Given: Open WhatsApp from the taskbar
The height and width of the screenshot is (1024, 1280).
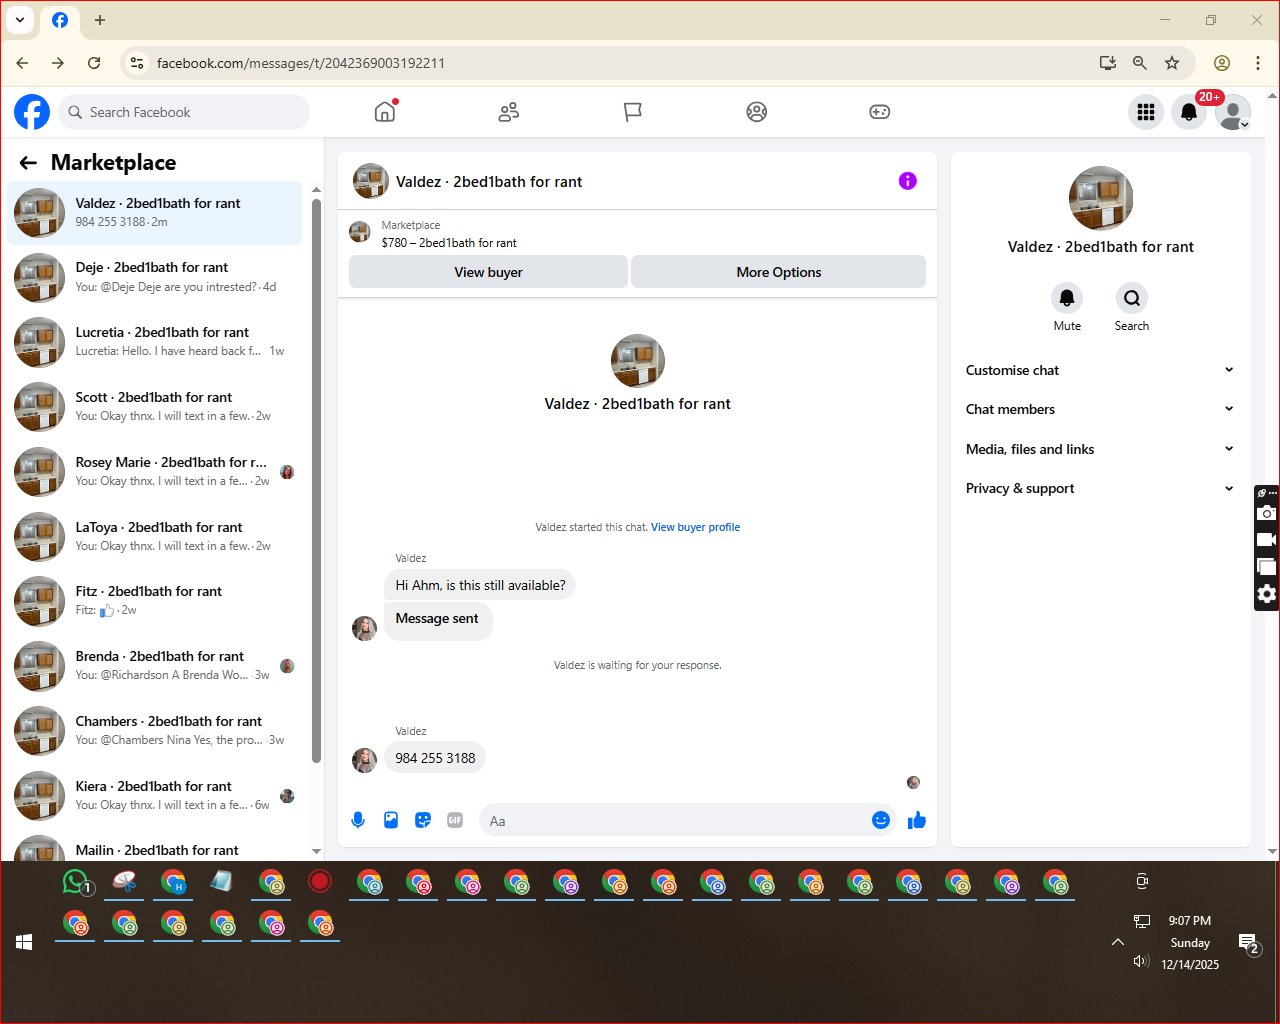Looking at the screenshot, I should (76, 882).
